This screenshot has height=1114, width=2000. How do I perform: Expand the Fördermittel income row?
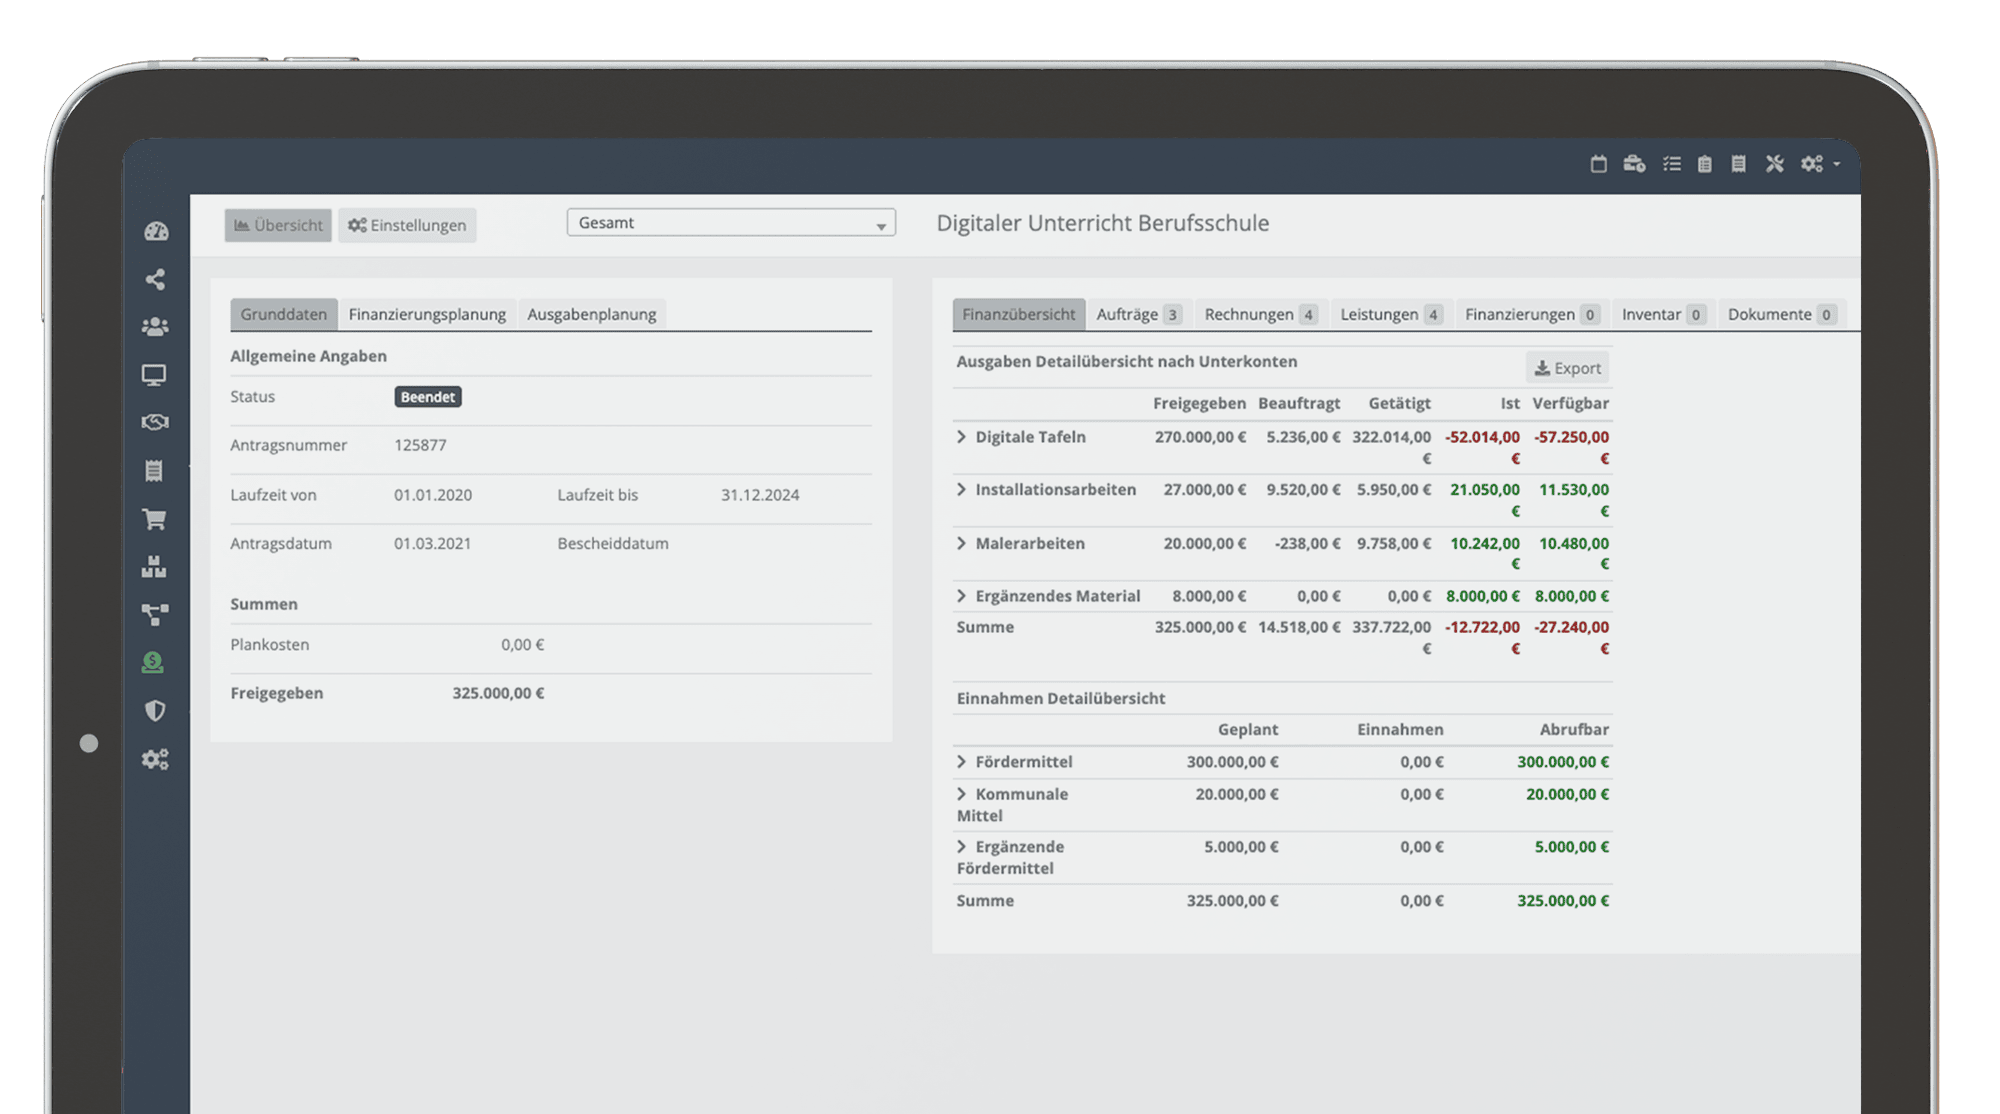coord(961,762)
